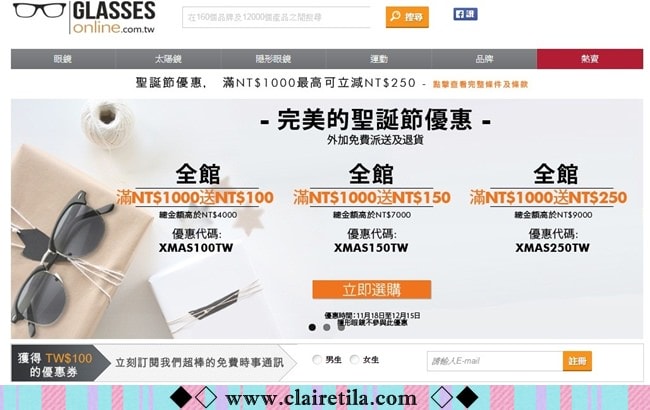The image size is (650, 410).
Task: Select the second carousel dot
Action: pyautogui.click(x=327, y=327)
